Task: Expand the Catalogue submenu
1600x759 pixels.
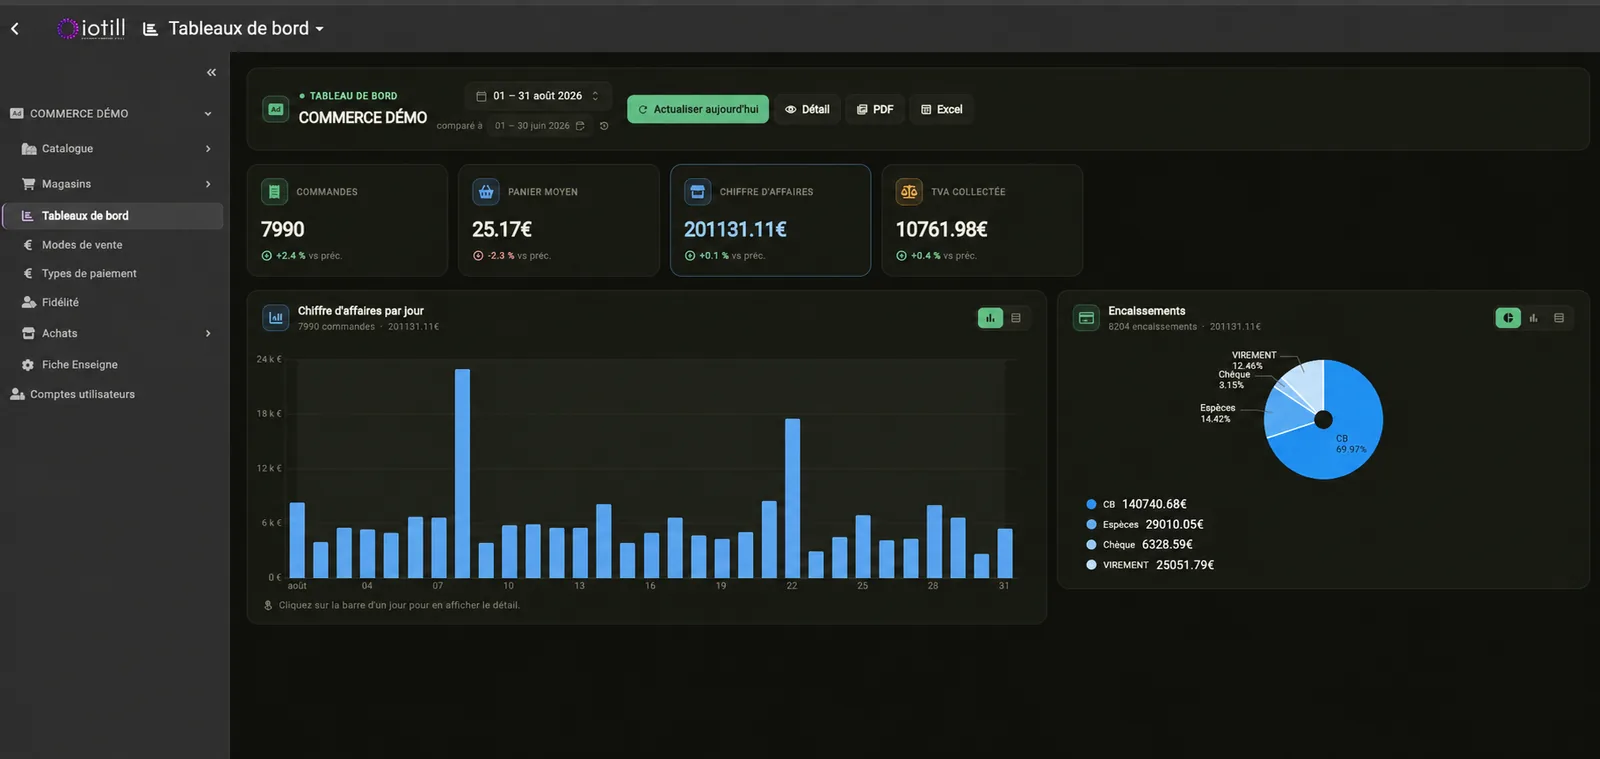Action: click(x=208, y=149)
